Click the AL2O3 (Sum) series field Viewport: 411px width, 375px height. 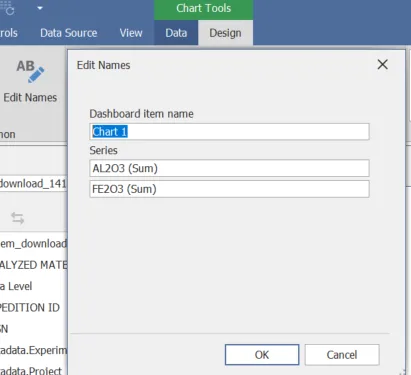229,168
